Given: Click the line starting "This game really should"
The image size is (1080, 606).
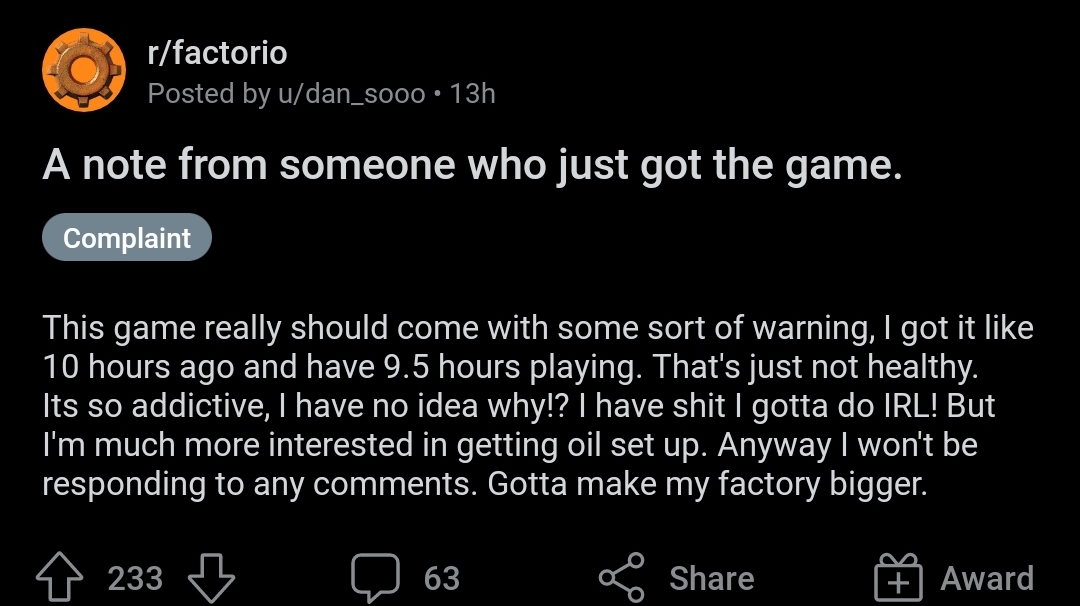Looking at the screenshot, I should coord(538,328).
